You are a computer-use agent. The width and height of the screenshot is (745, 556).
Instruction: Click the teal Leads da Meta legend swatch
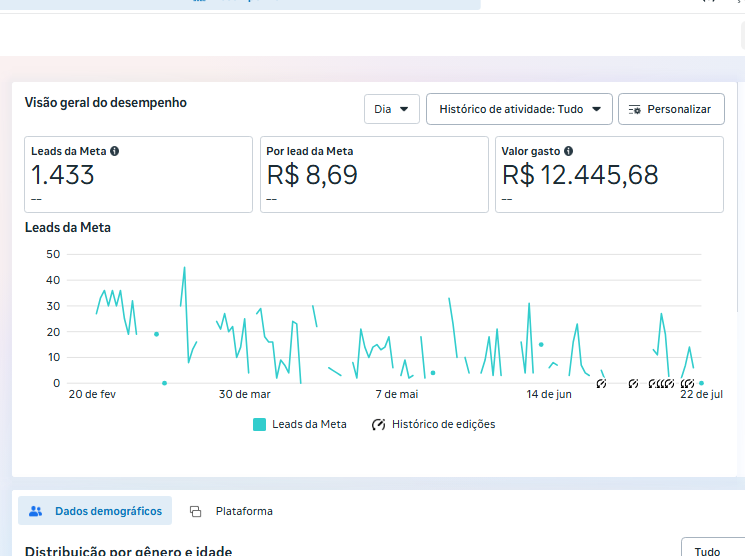259,424
